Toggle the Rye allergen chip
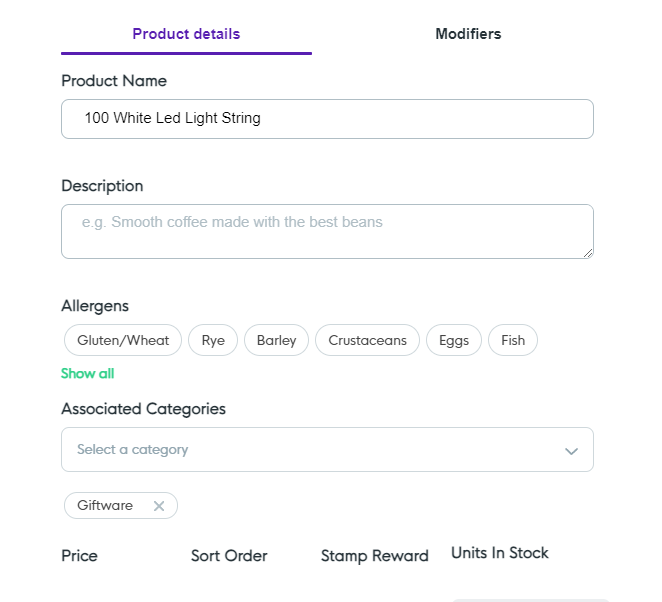The width and height of the screenshot is (662, 602). pyautogui.click(x=213, y=340)
